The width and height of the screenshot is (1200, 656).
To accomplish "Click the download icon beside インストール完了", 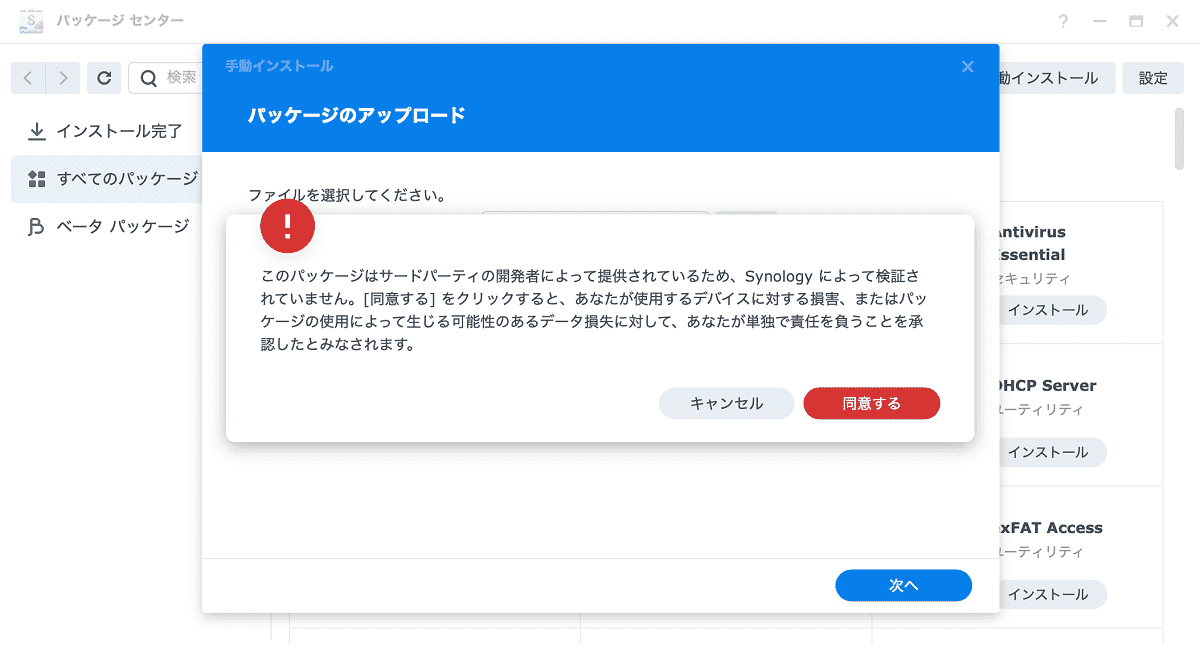I will (37, 131).
